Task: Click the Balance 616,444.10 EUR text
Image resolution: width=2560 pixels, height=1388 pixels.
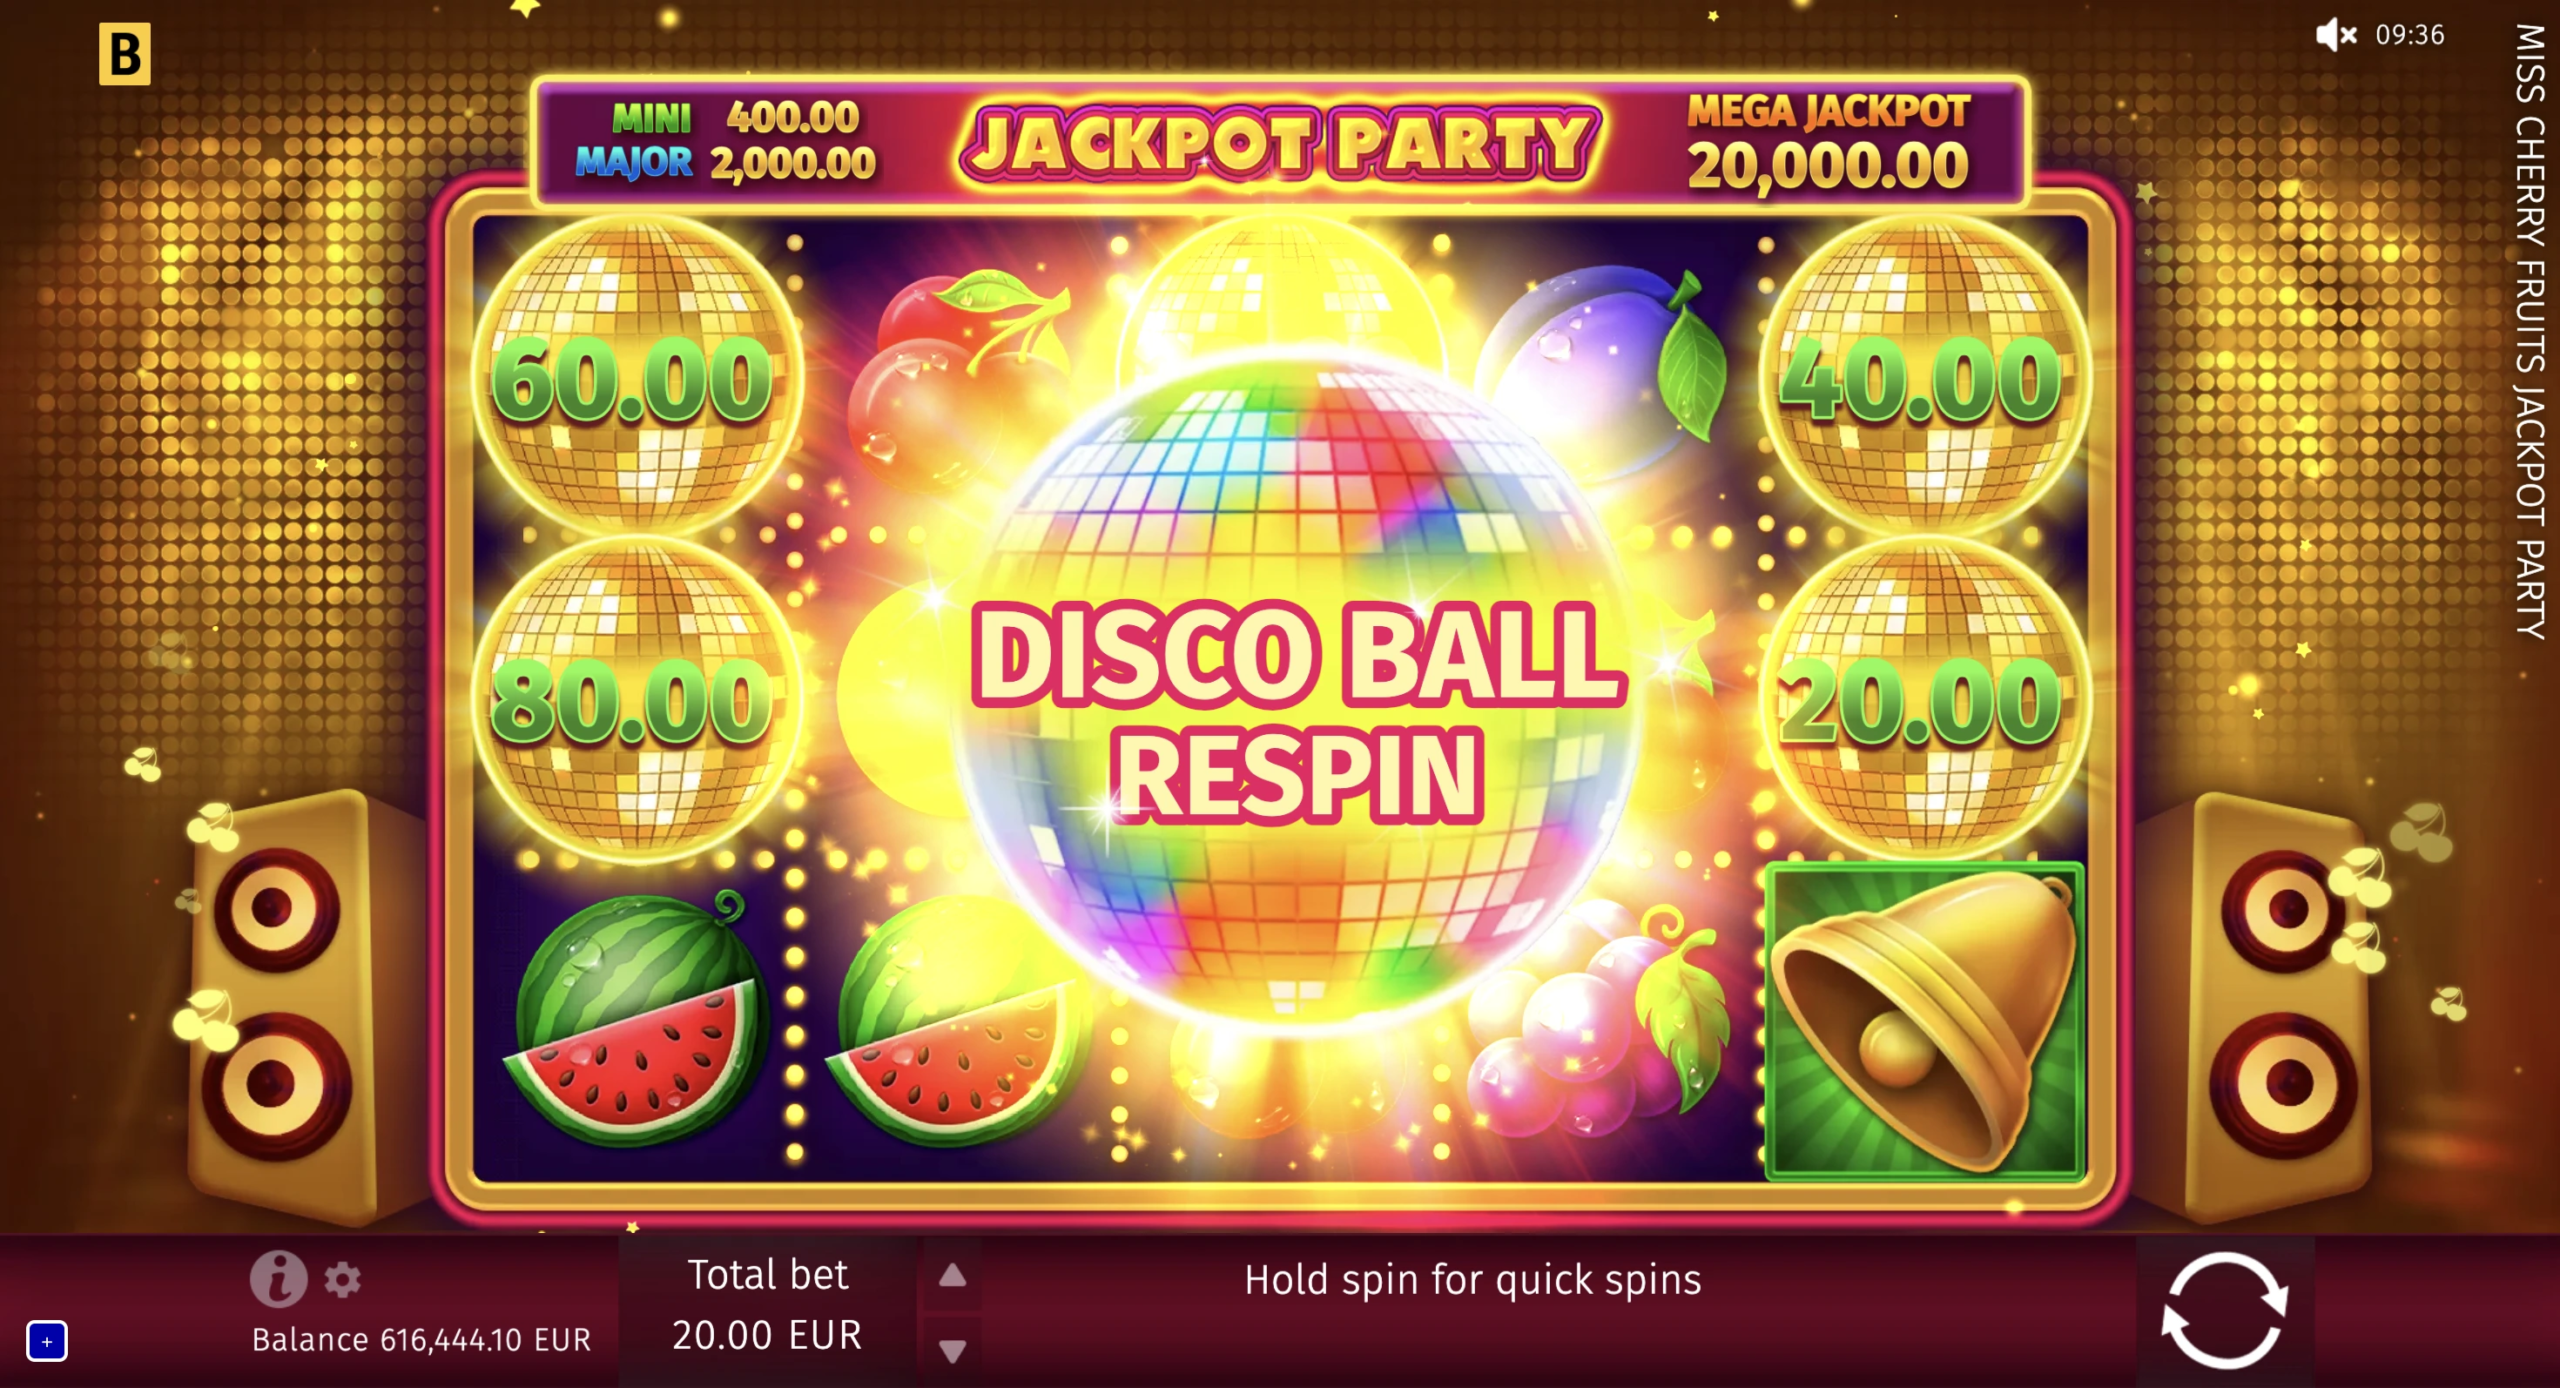Action: coord(421,1340)
